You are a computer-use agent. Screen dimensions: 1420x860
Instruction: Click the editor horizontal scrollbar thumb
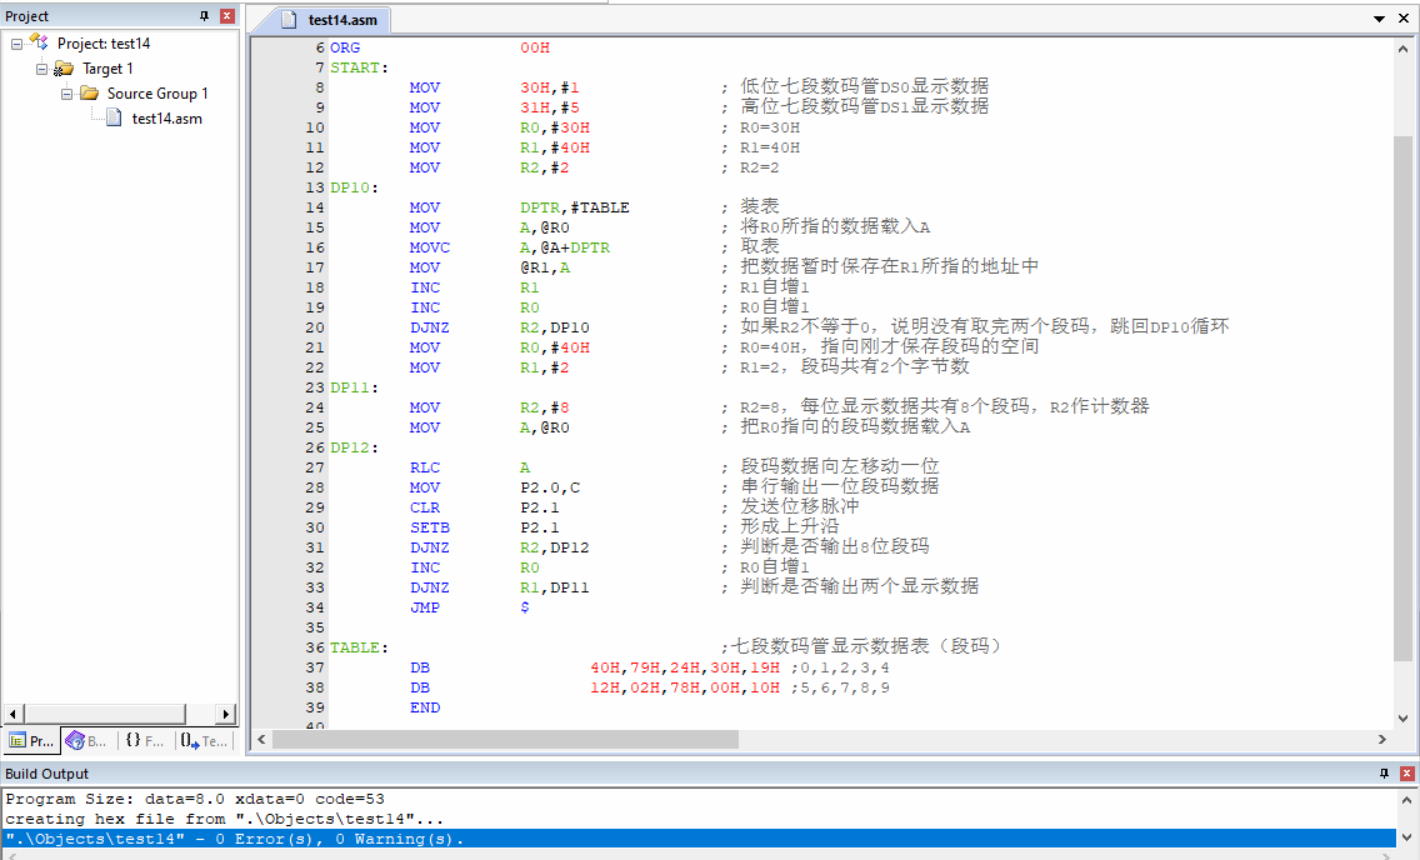pos(505,739)
